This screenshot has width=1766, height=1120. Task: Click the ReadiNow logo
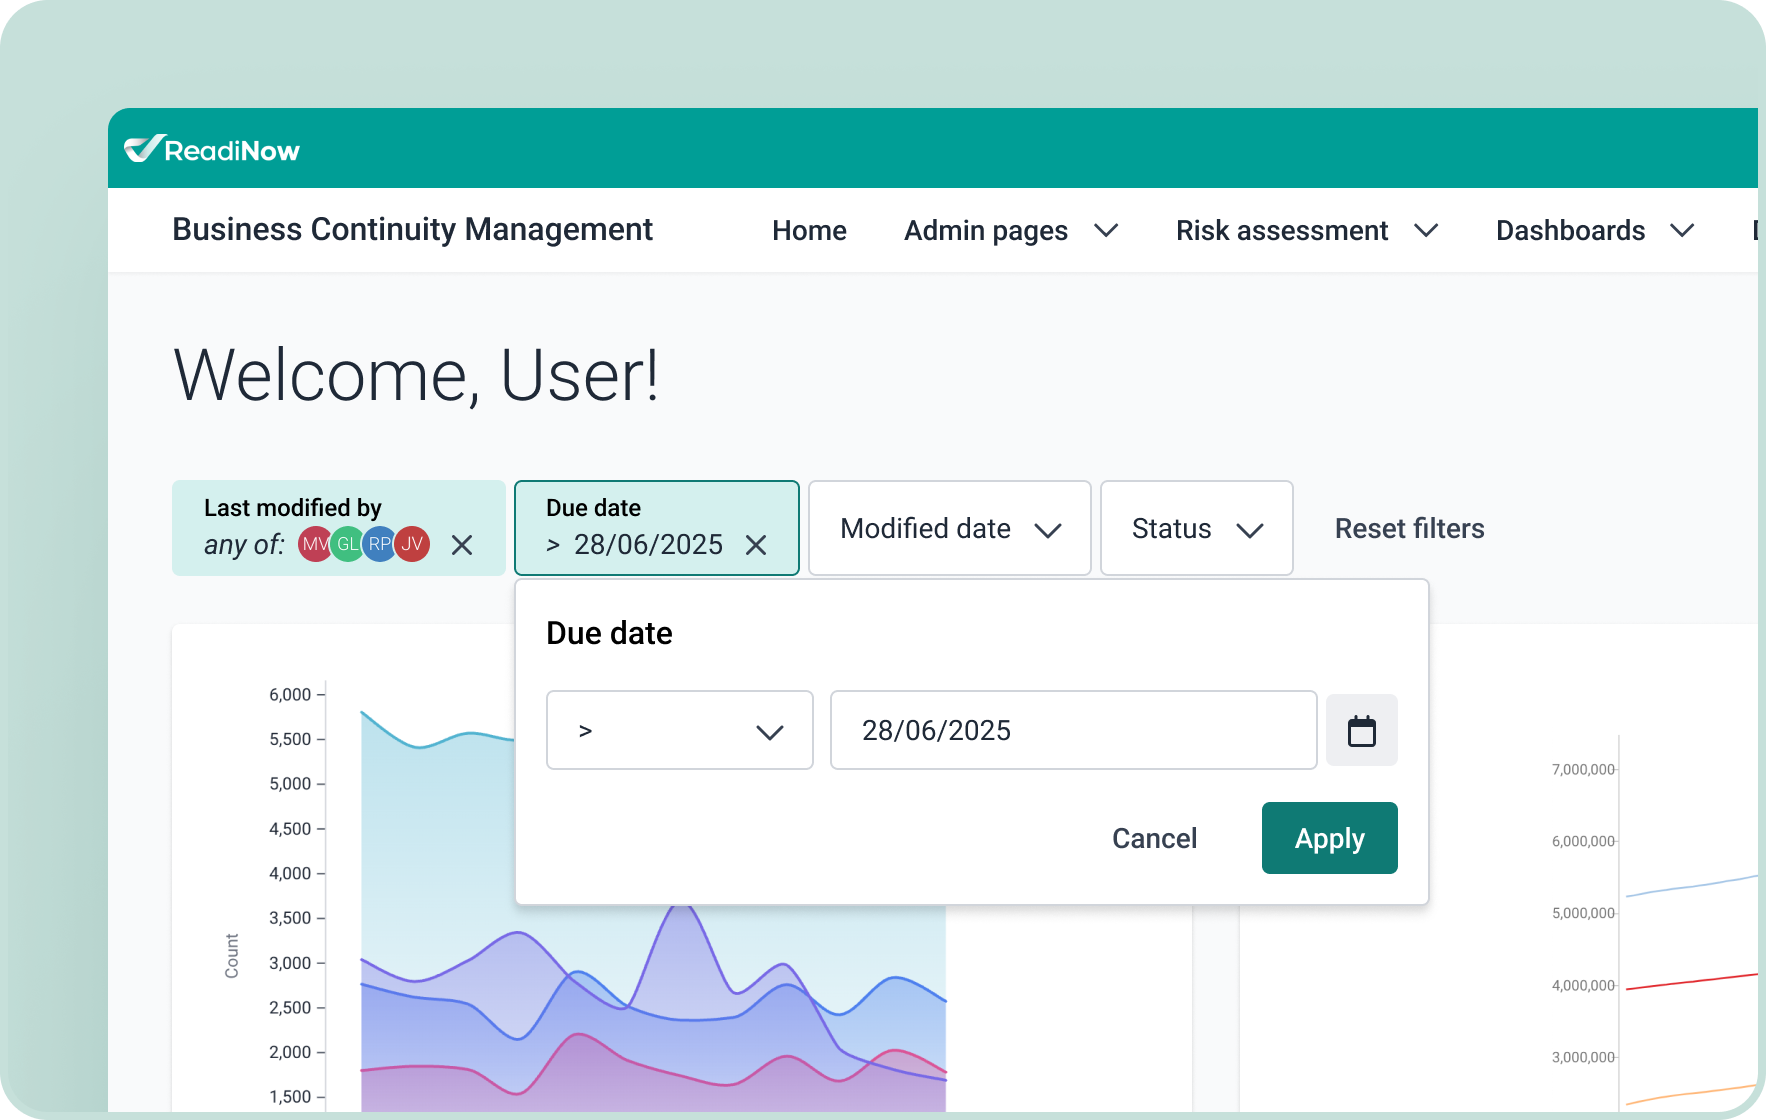pyautogui.click(x=212, y=150)
